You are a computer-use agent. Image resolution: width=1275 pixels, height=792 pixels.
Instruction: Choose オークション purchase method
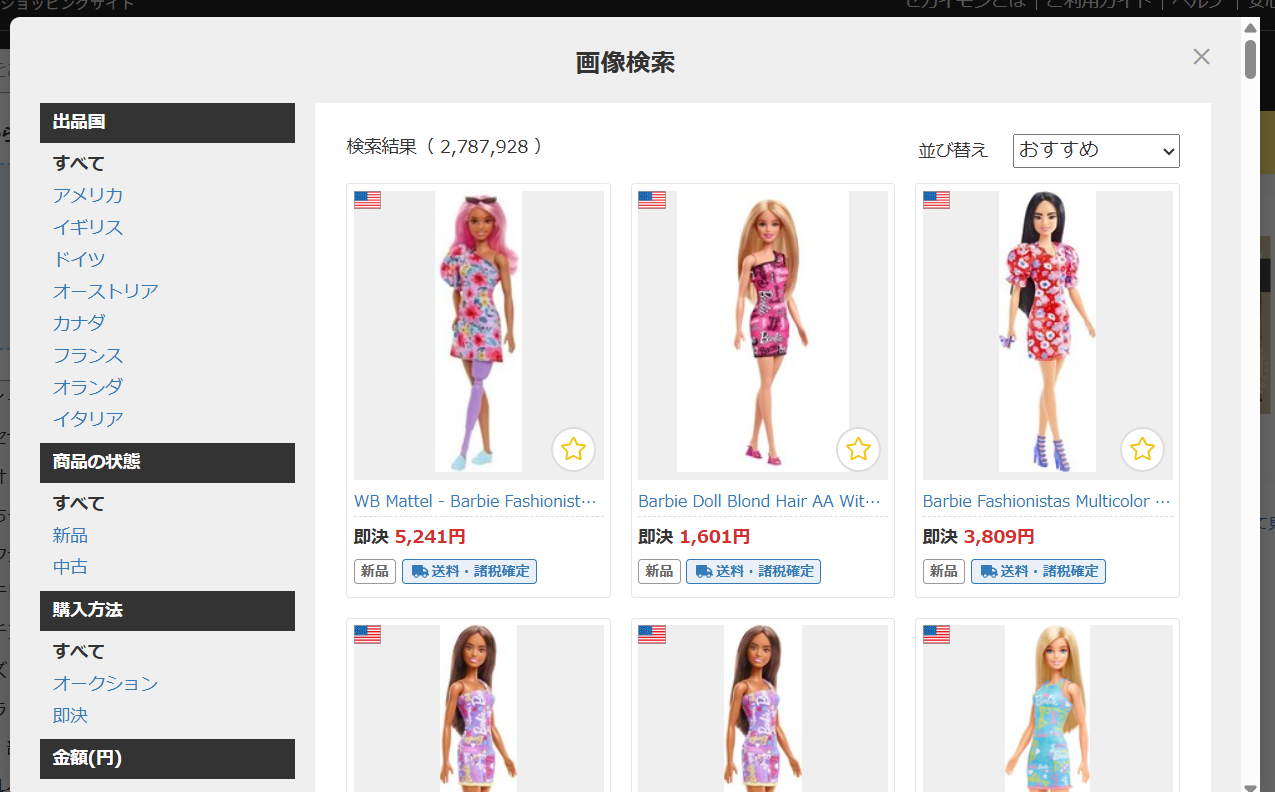click(105, 683)
